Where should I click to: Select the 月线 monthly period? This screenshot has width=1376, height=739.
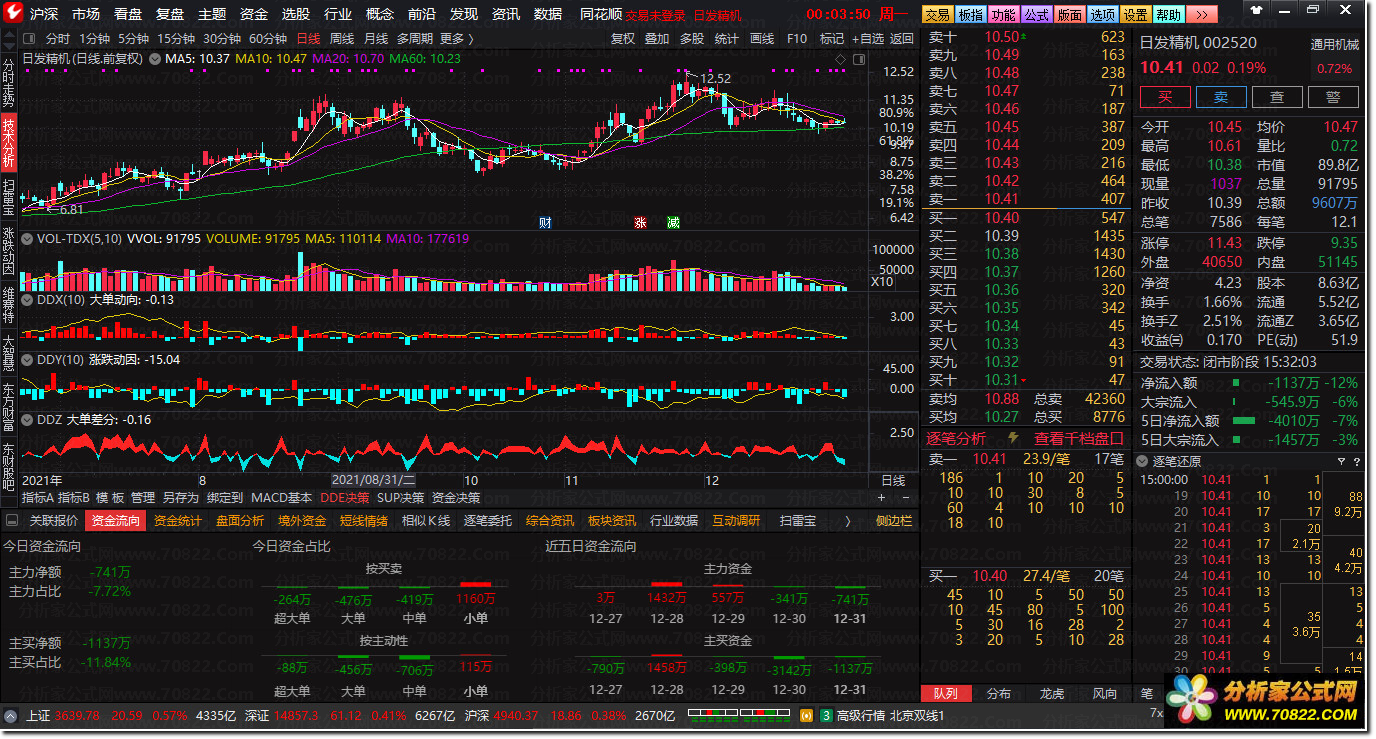(376, 39)
